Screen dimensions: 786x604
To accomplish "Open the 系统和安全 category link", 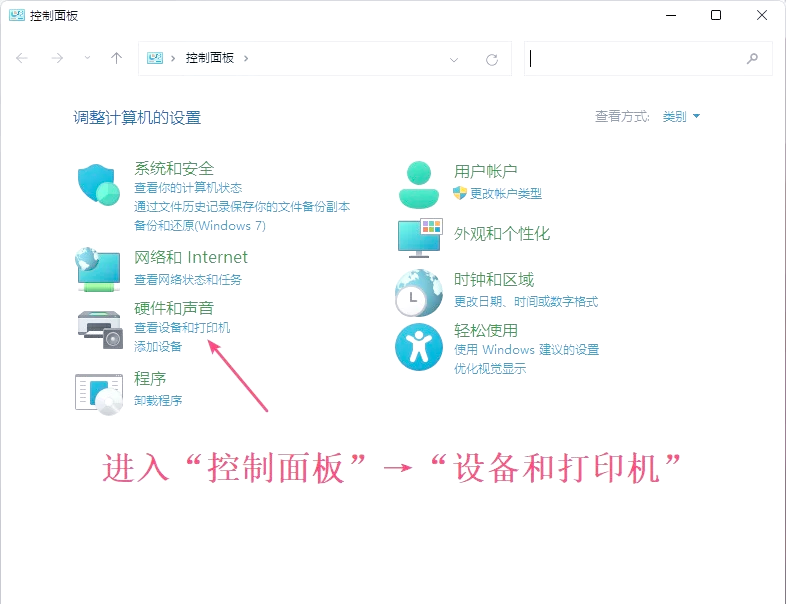I will (174, 168).
